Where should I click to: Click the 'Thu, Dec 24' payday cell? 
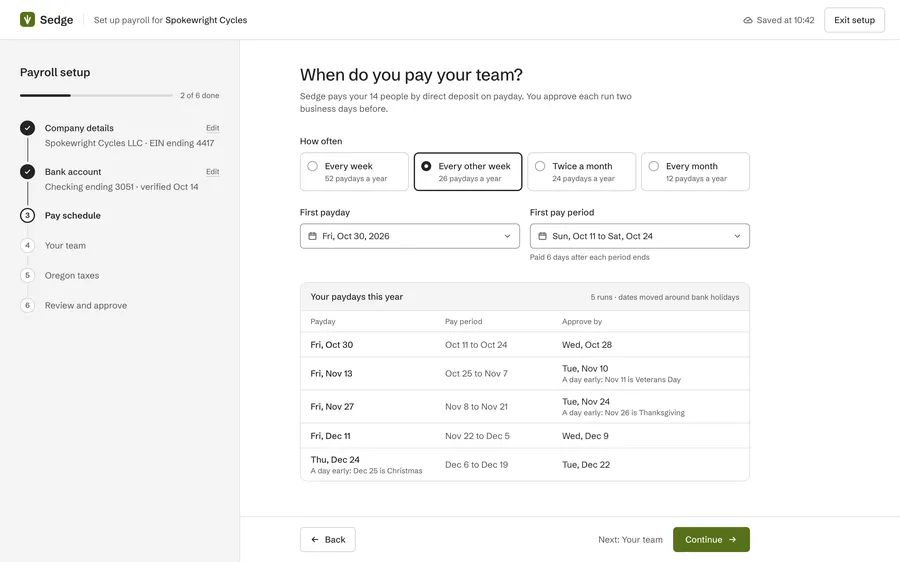[x=335, y=459]
